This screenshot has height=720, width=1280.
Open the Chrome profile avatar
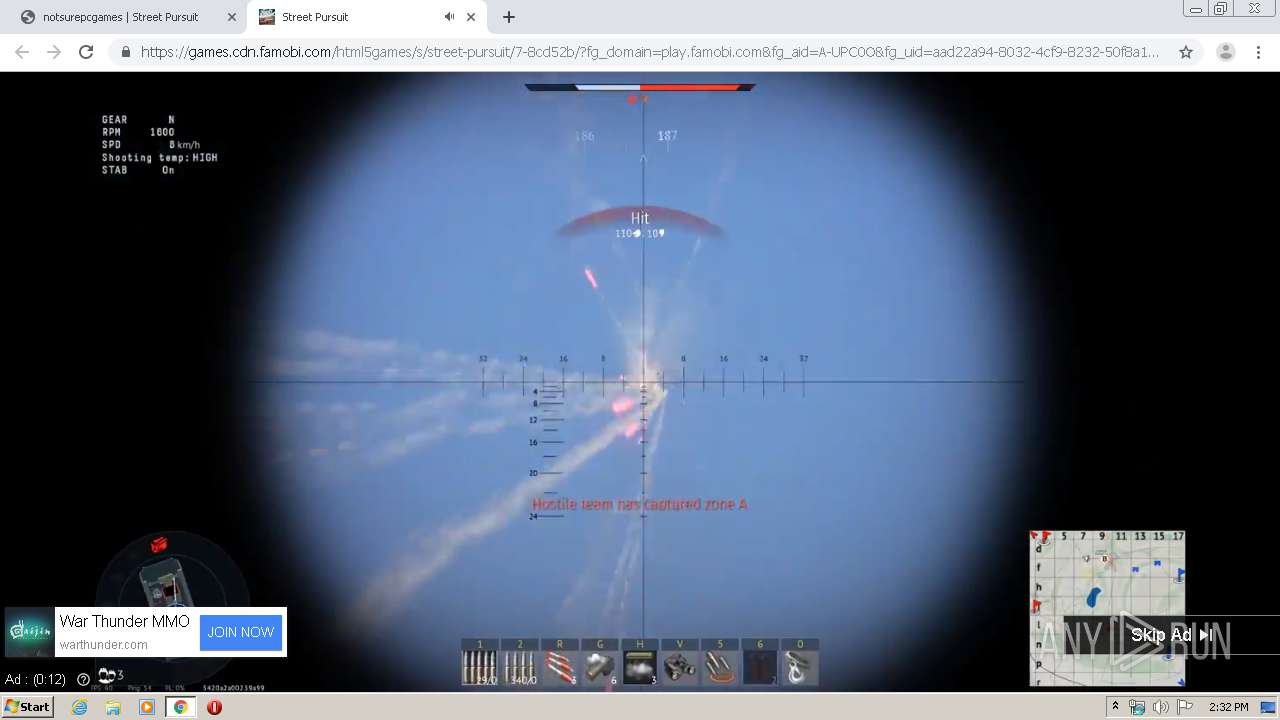(1225, 52)
